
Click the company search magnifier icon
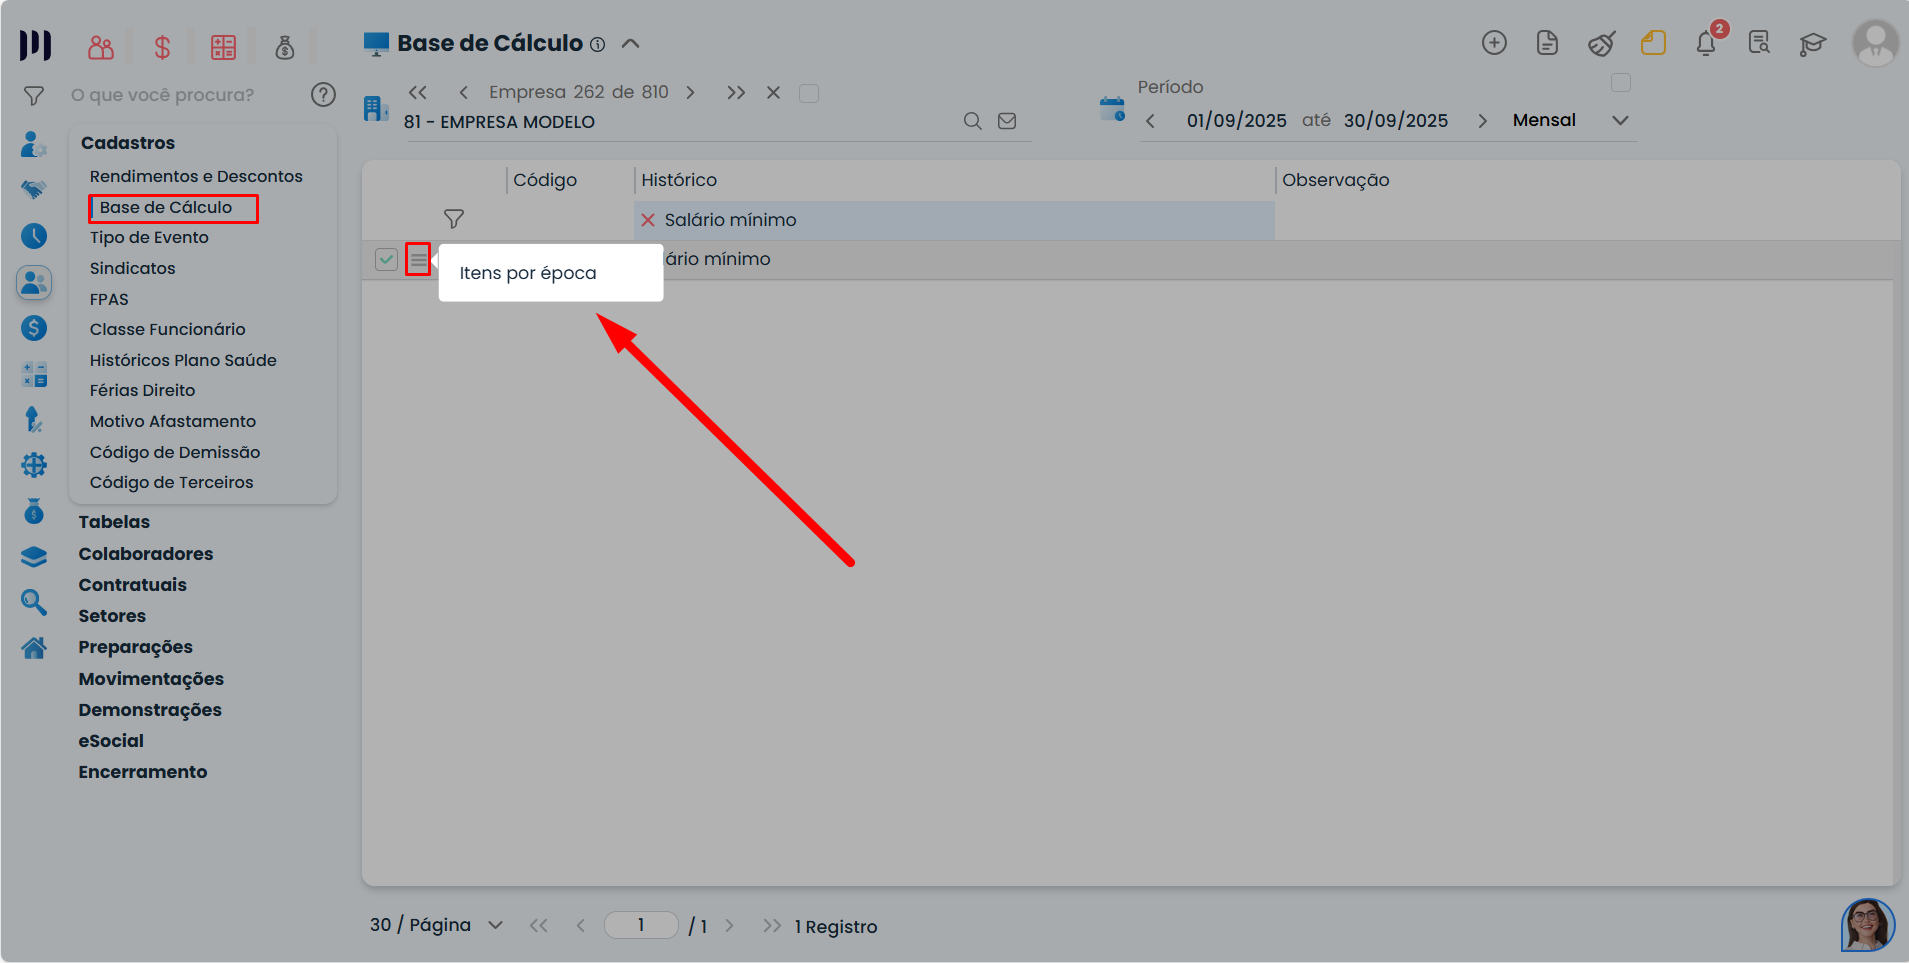[972, 121]
